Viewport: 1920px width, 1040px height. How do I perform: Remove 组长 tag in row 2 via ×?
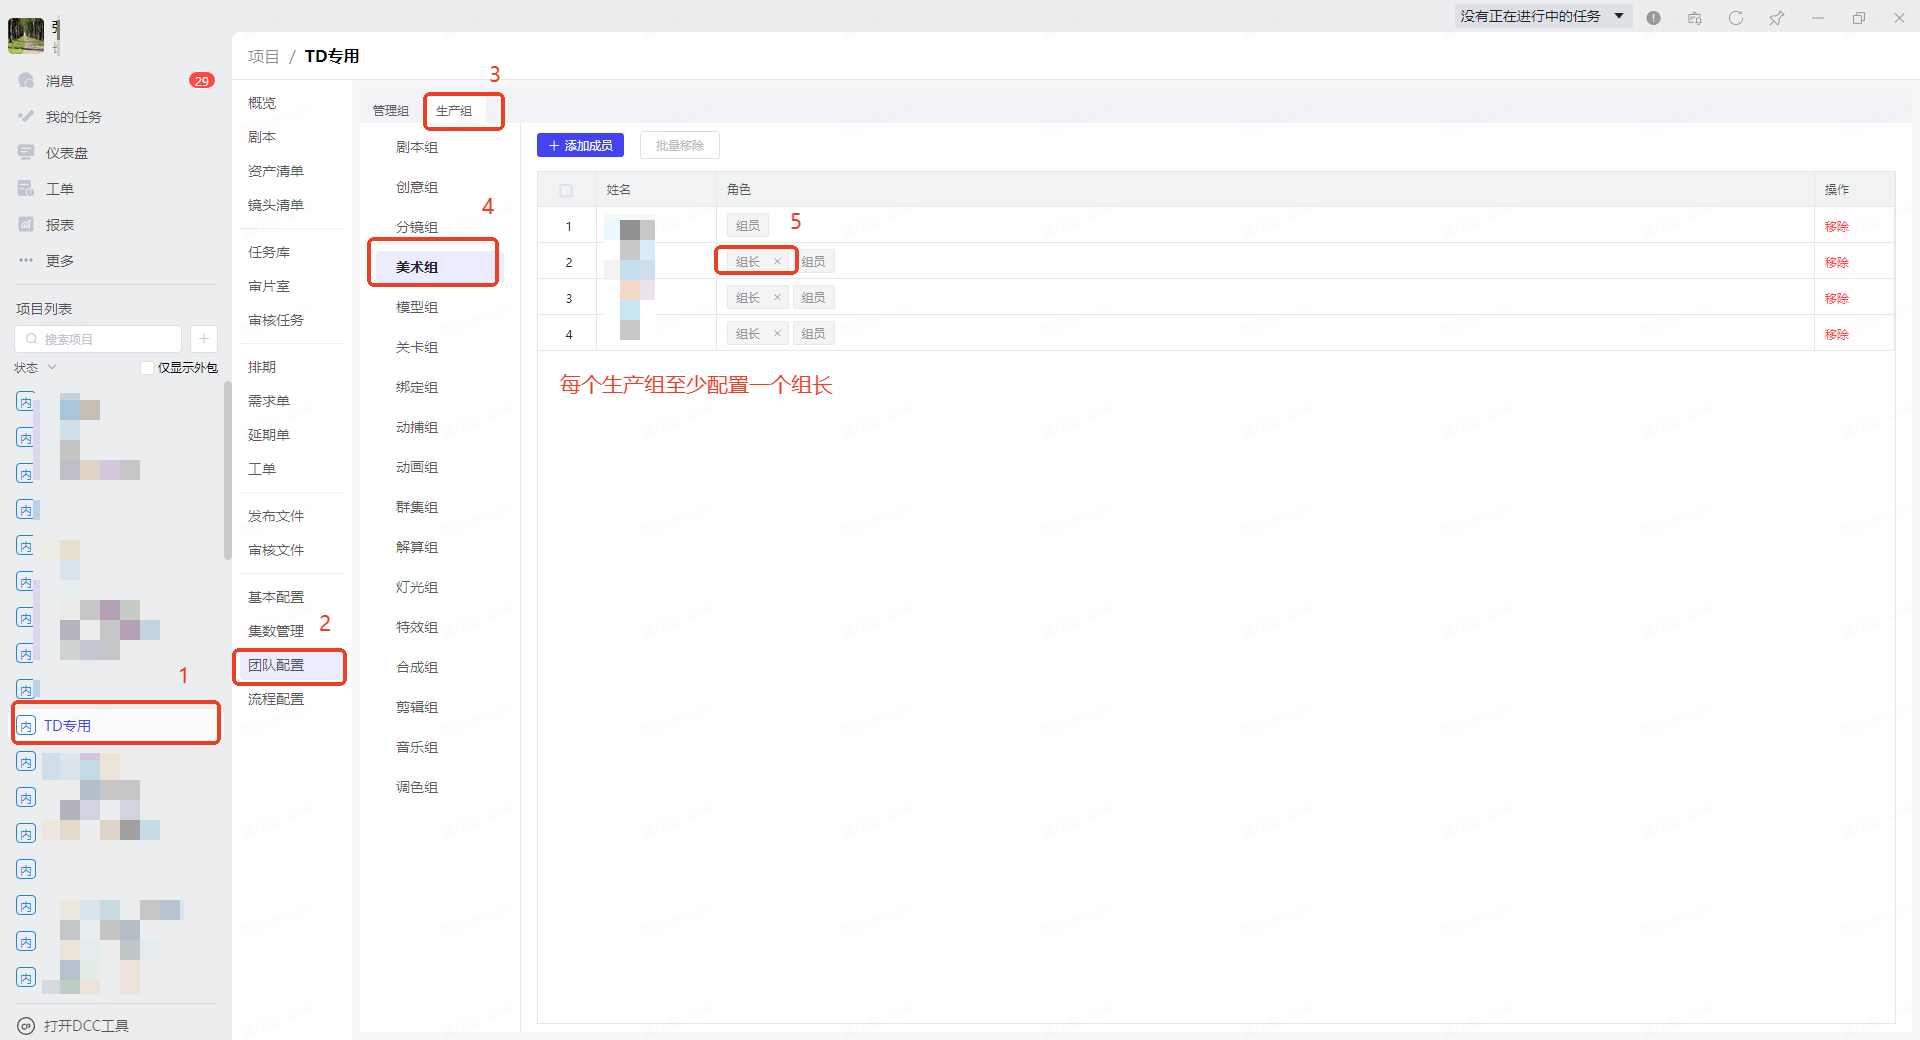coord(777,262)
